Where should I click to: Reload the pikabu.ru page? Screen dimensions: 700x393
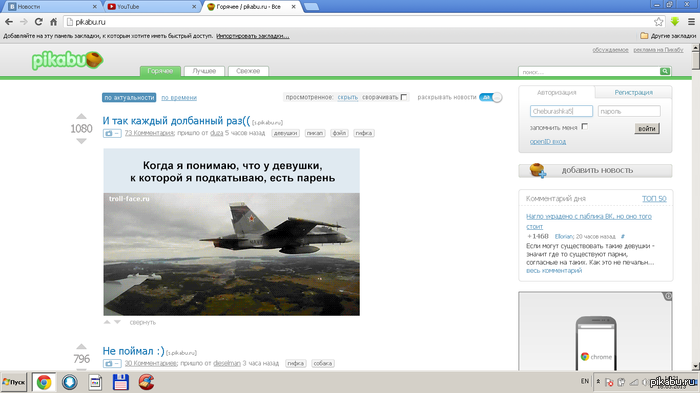click(38, 21)
